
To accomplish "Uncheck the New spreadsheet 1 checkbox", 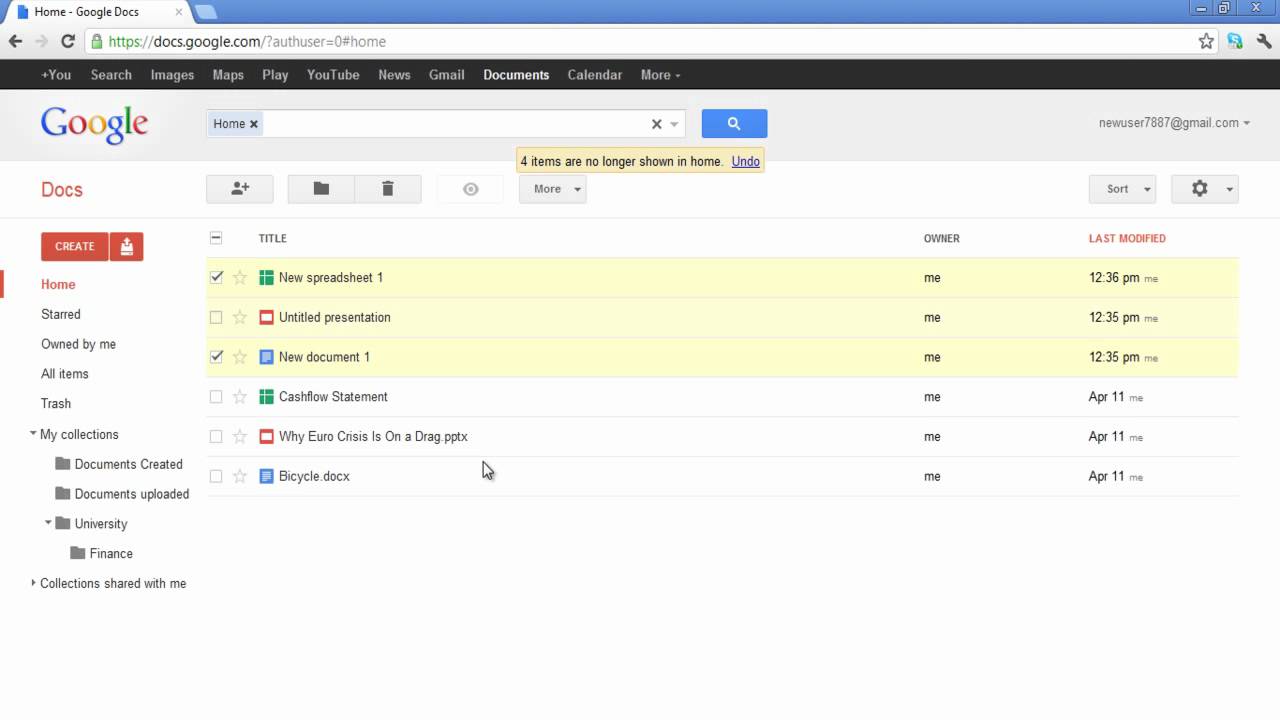I will pos(216,277).
